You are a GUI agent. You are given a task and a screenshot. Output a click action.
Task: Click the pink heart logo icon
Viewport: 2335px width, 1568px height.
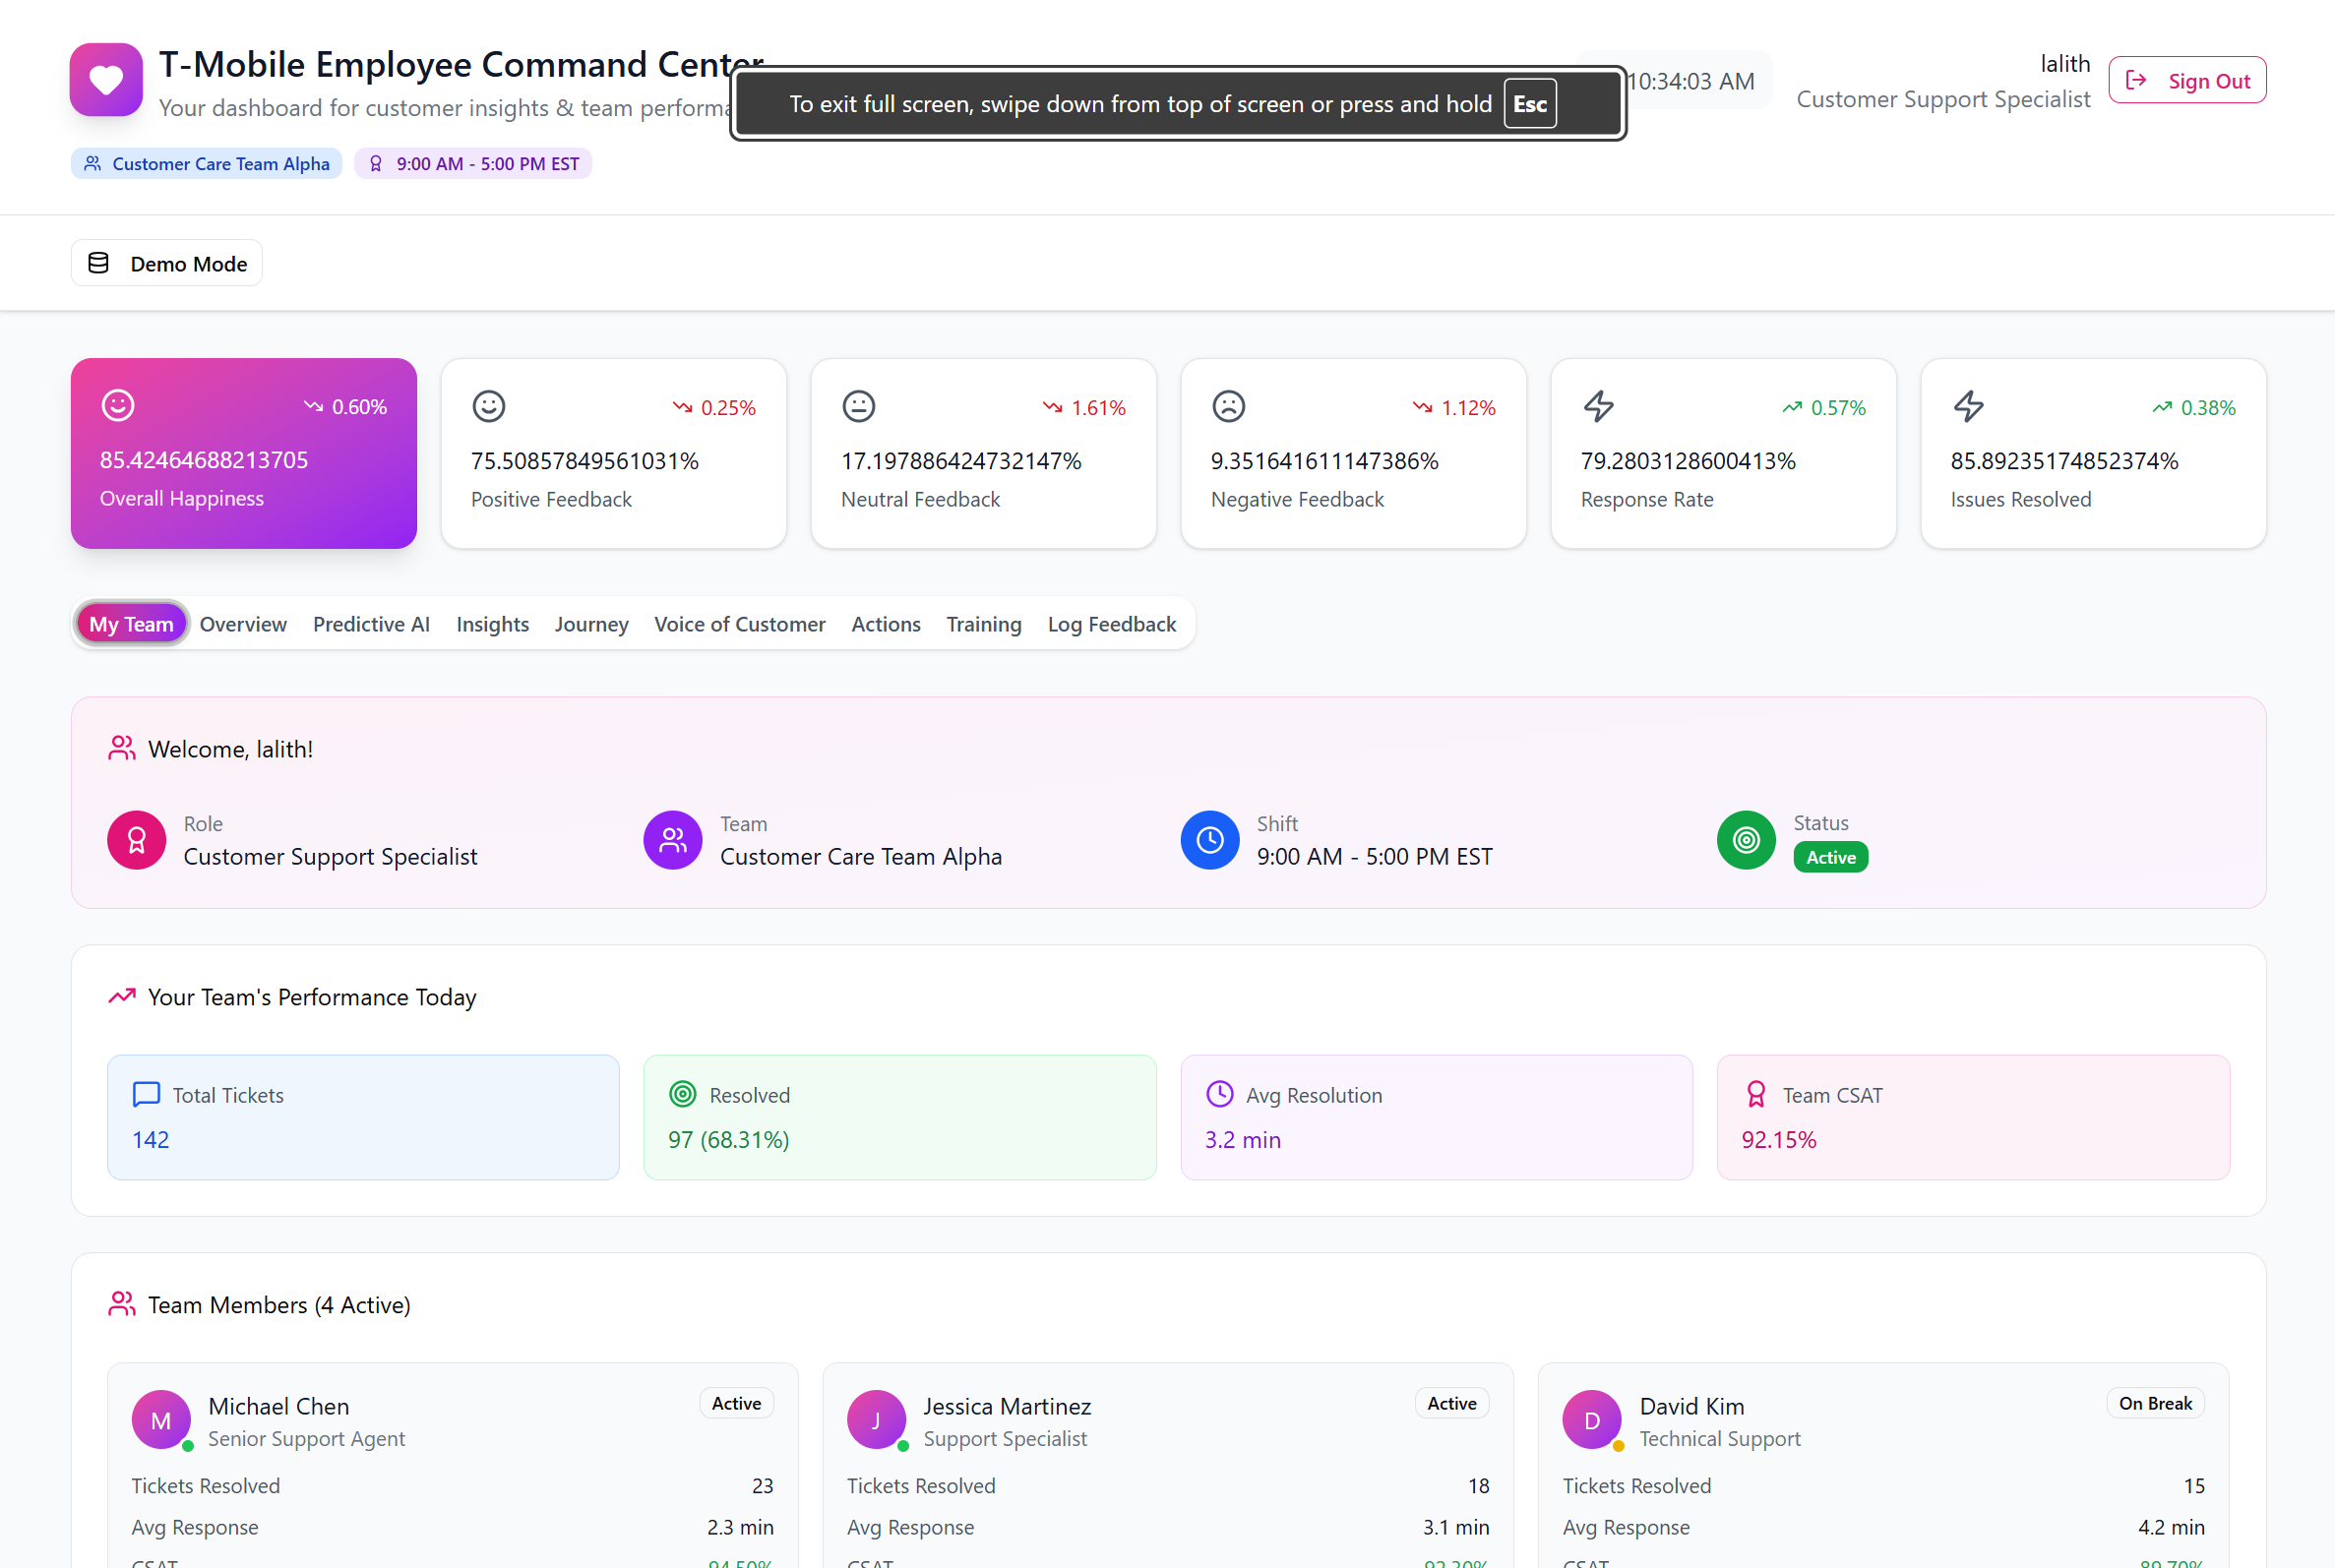(x=106, y=79)
